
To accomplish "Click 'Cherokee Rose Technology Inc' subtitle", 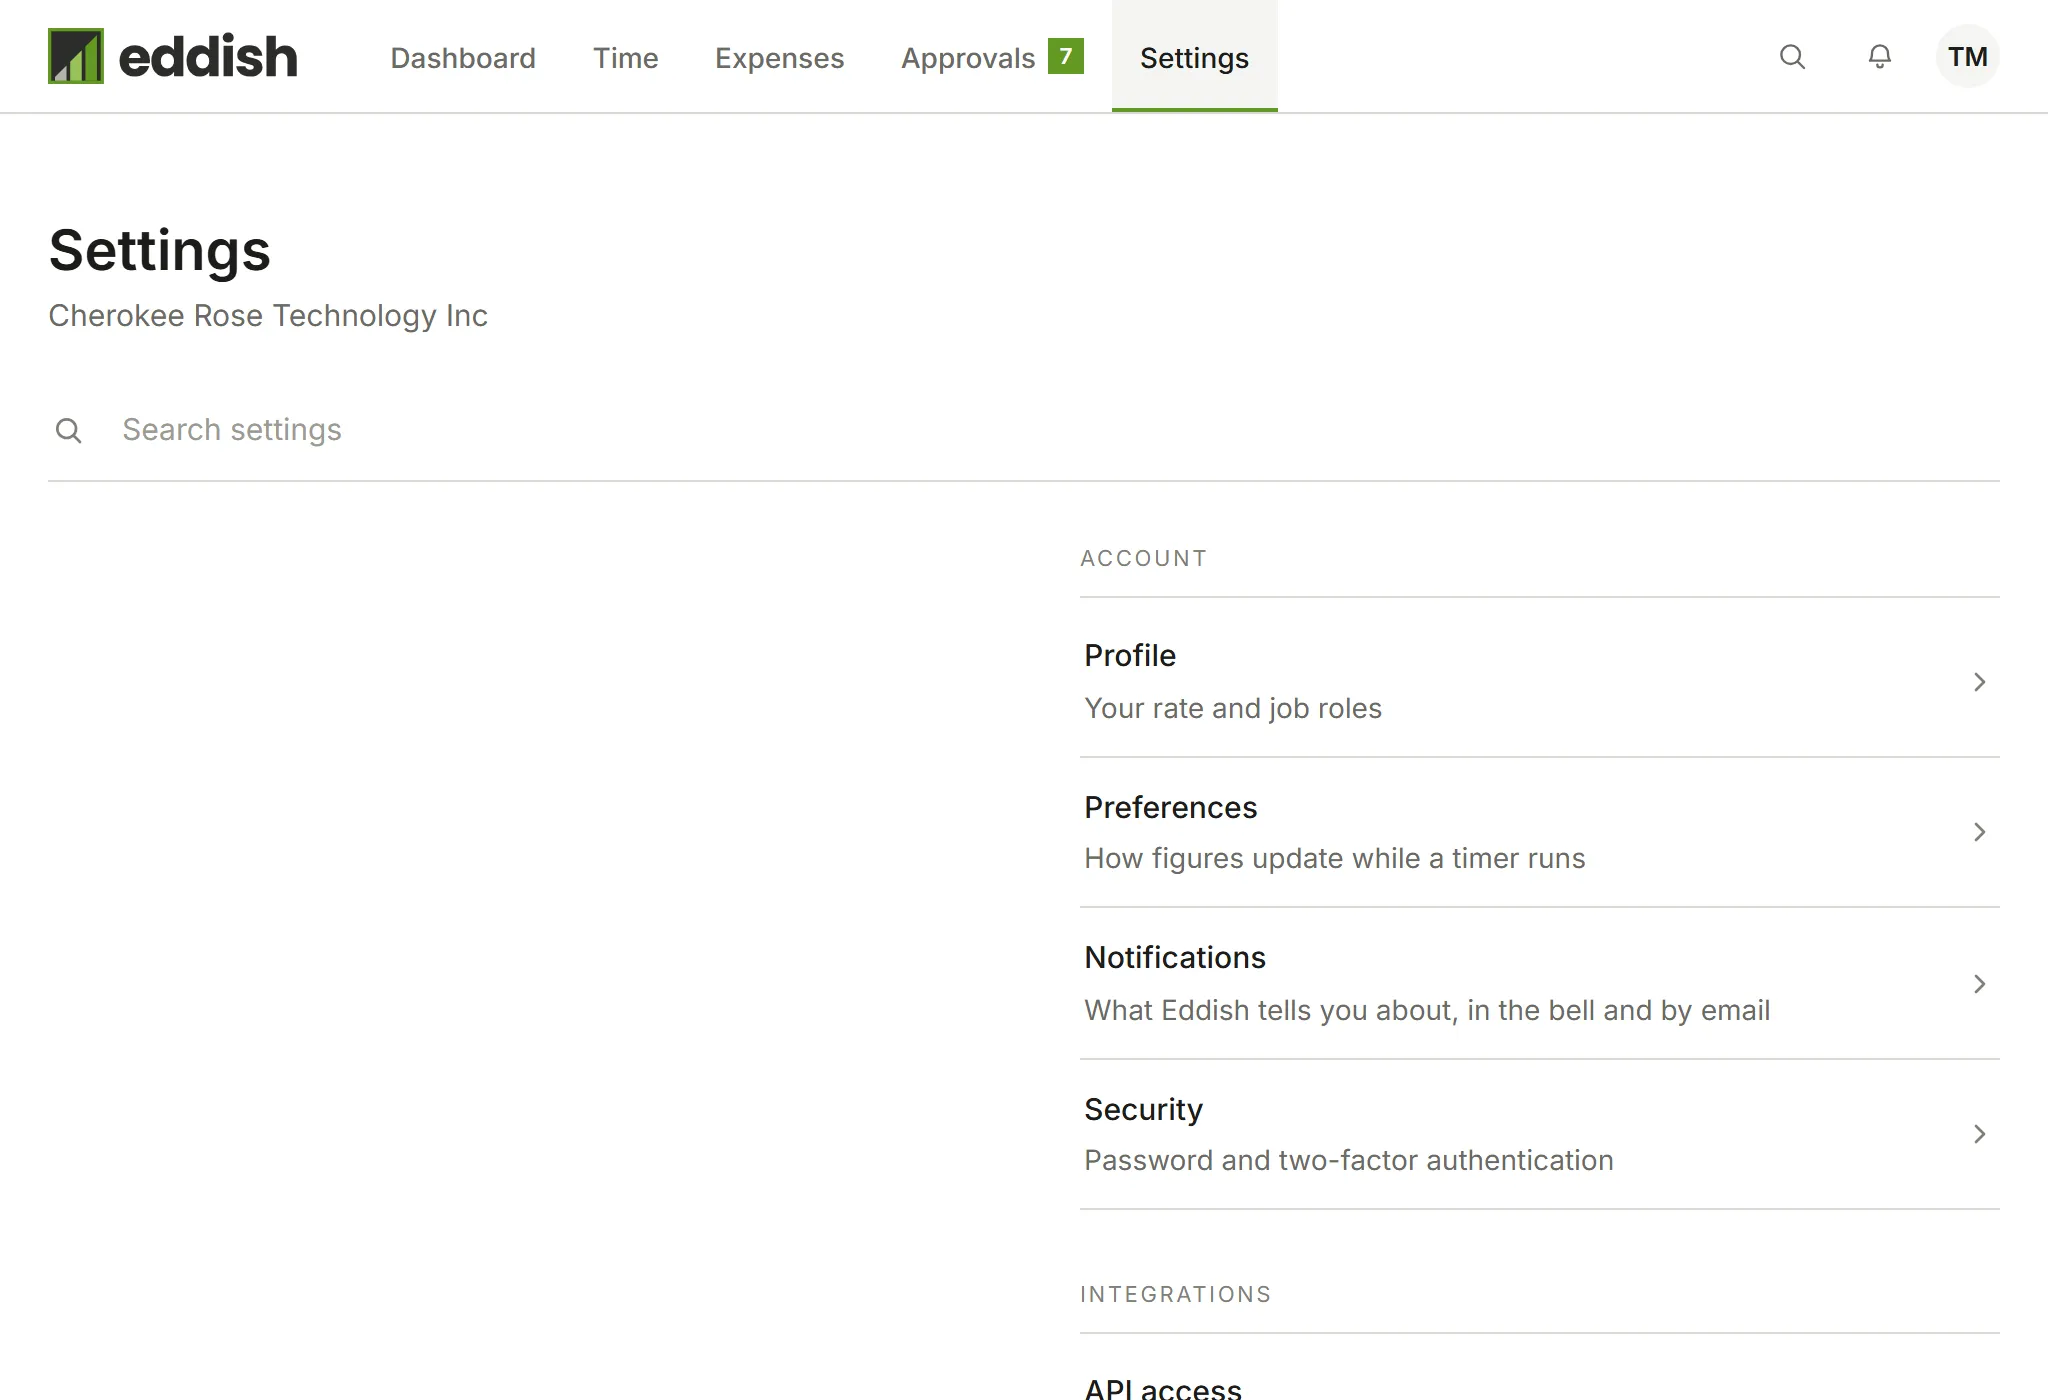I will (x=268, y=316).
